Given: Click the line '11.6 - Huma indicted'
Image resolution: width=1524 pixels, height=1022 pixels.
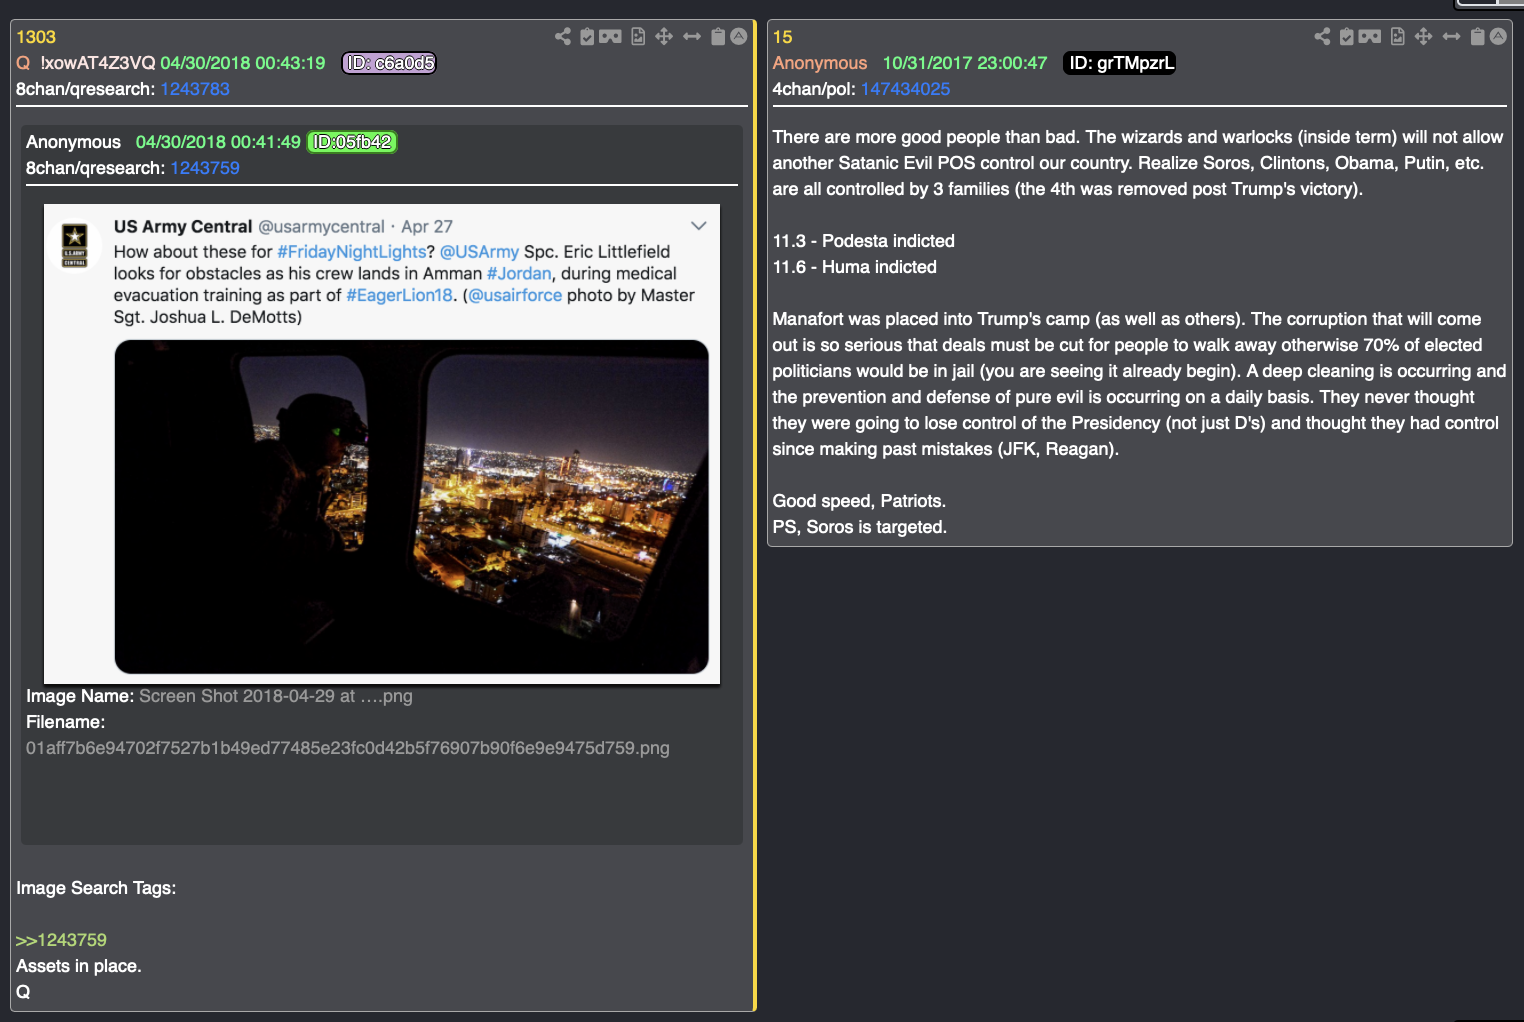Looking at the screenshot, I should pyautogui.click(x=855, y=267).
